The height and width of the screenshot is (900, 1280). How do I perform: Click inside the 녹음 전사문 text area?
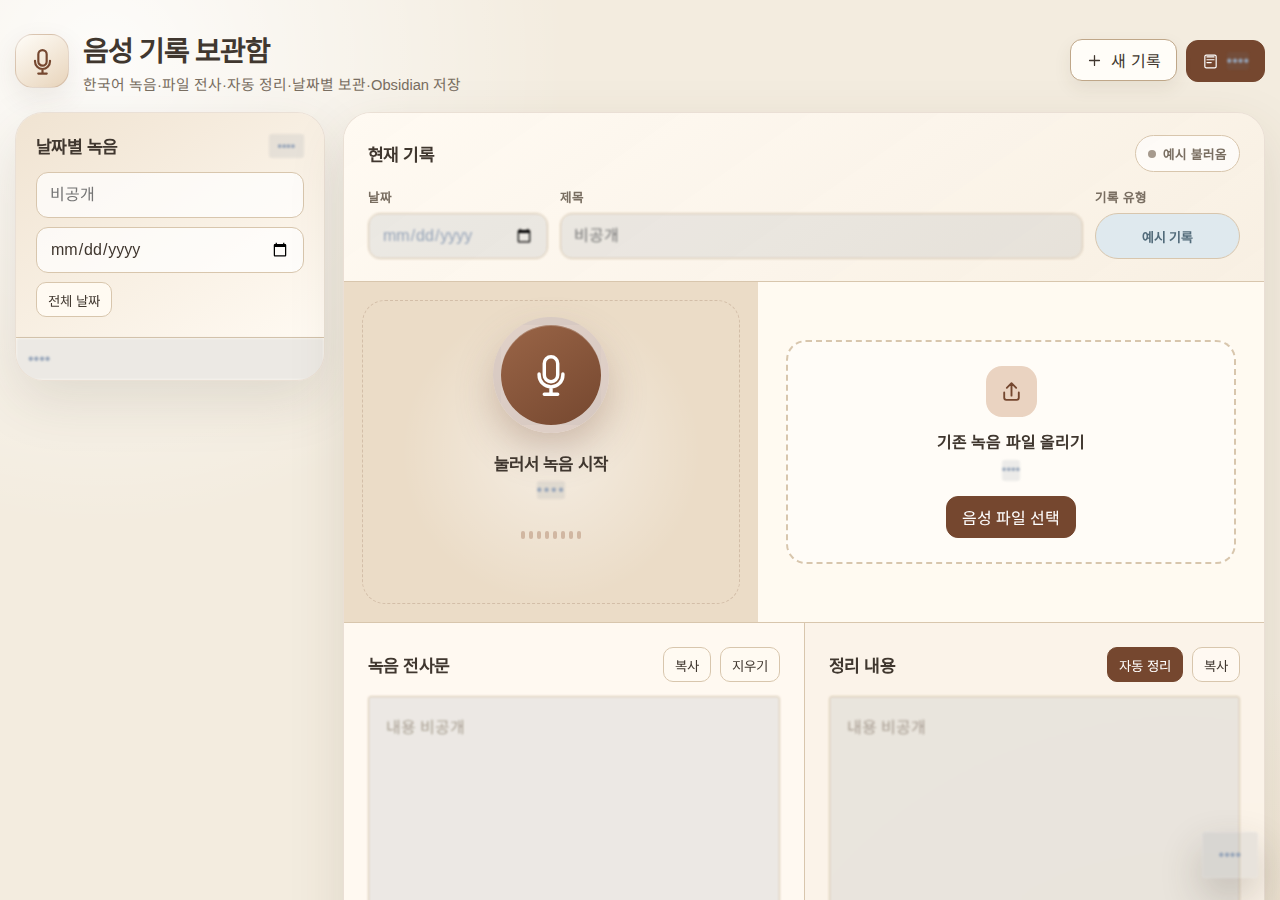tap(574, 798)
